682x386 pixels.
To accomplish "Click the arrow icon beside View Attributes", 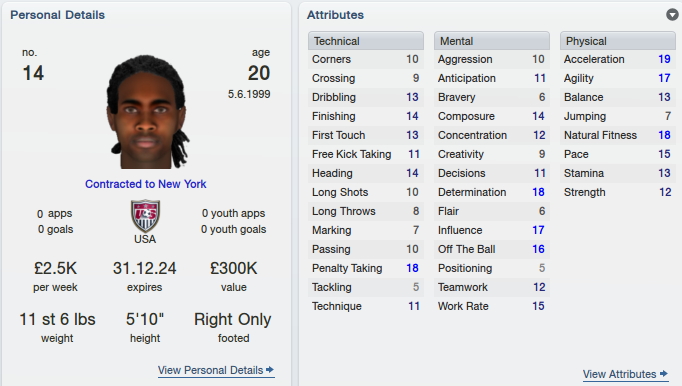I will (x=664, y=373).
